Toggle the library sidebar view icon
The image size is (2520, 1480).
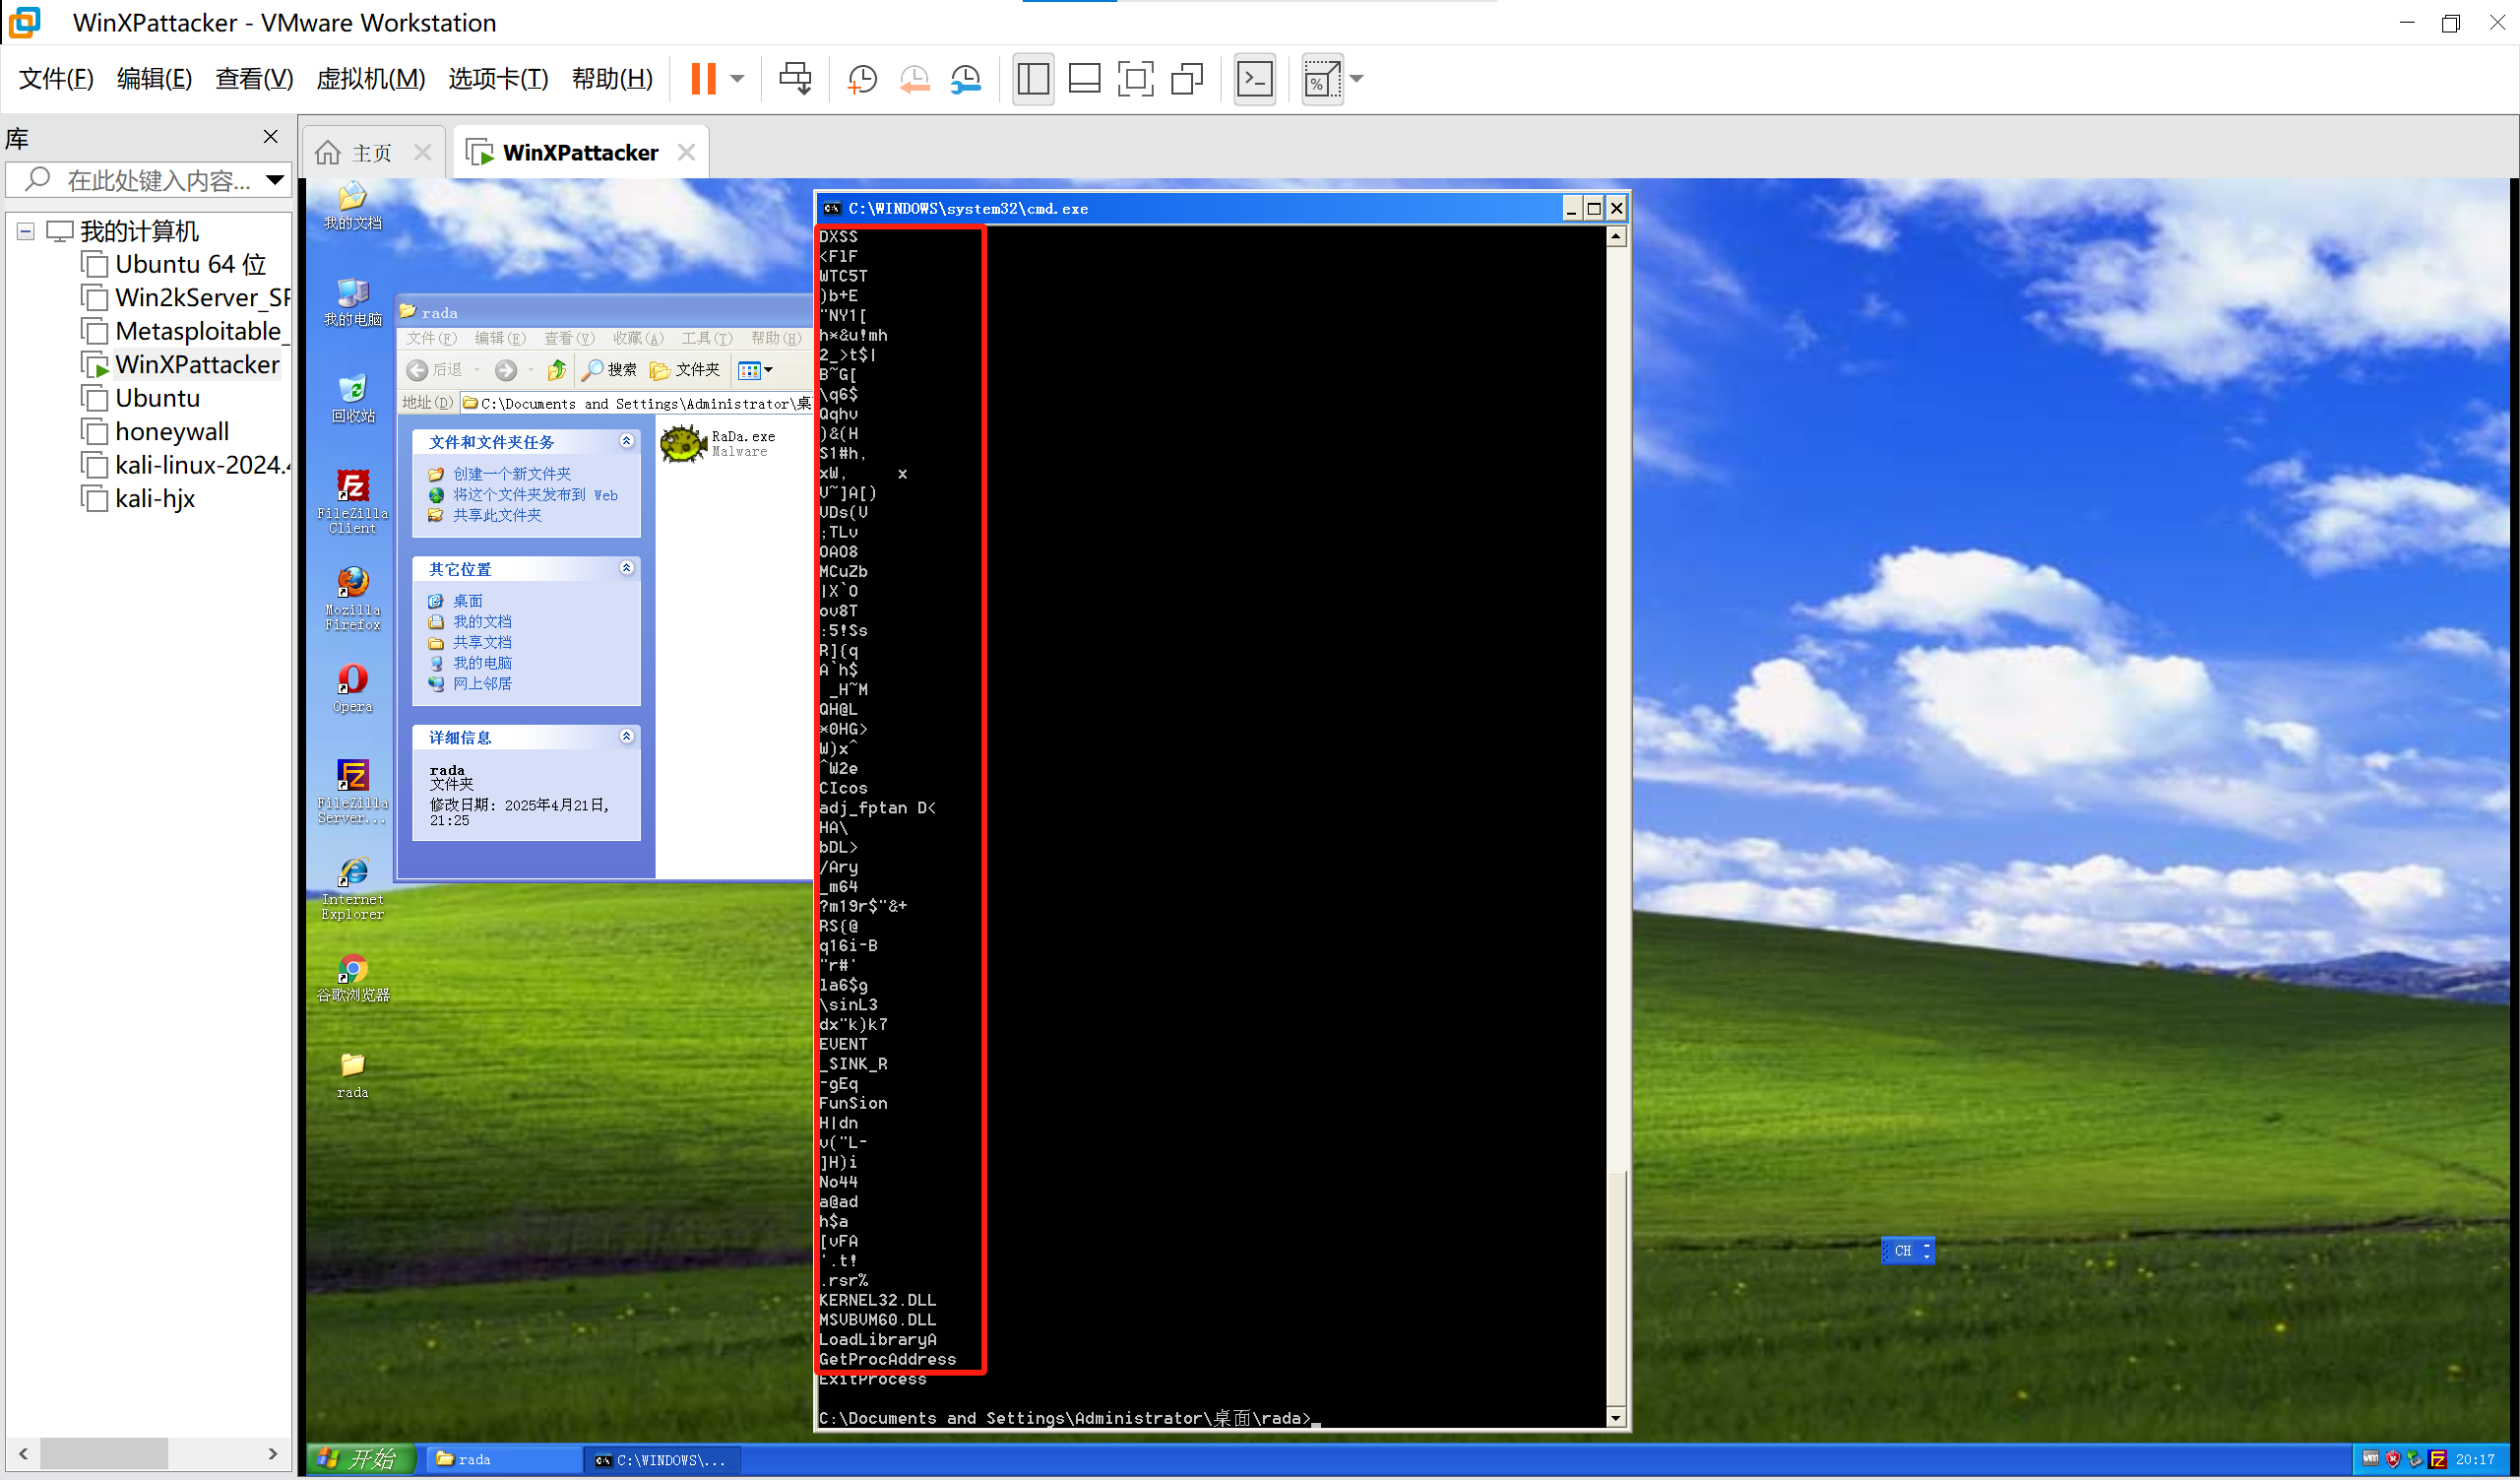coord(1033,79)
